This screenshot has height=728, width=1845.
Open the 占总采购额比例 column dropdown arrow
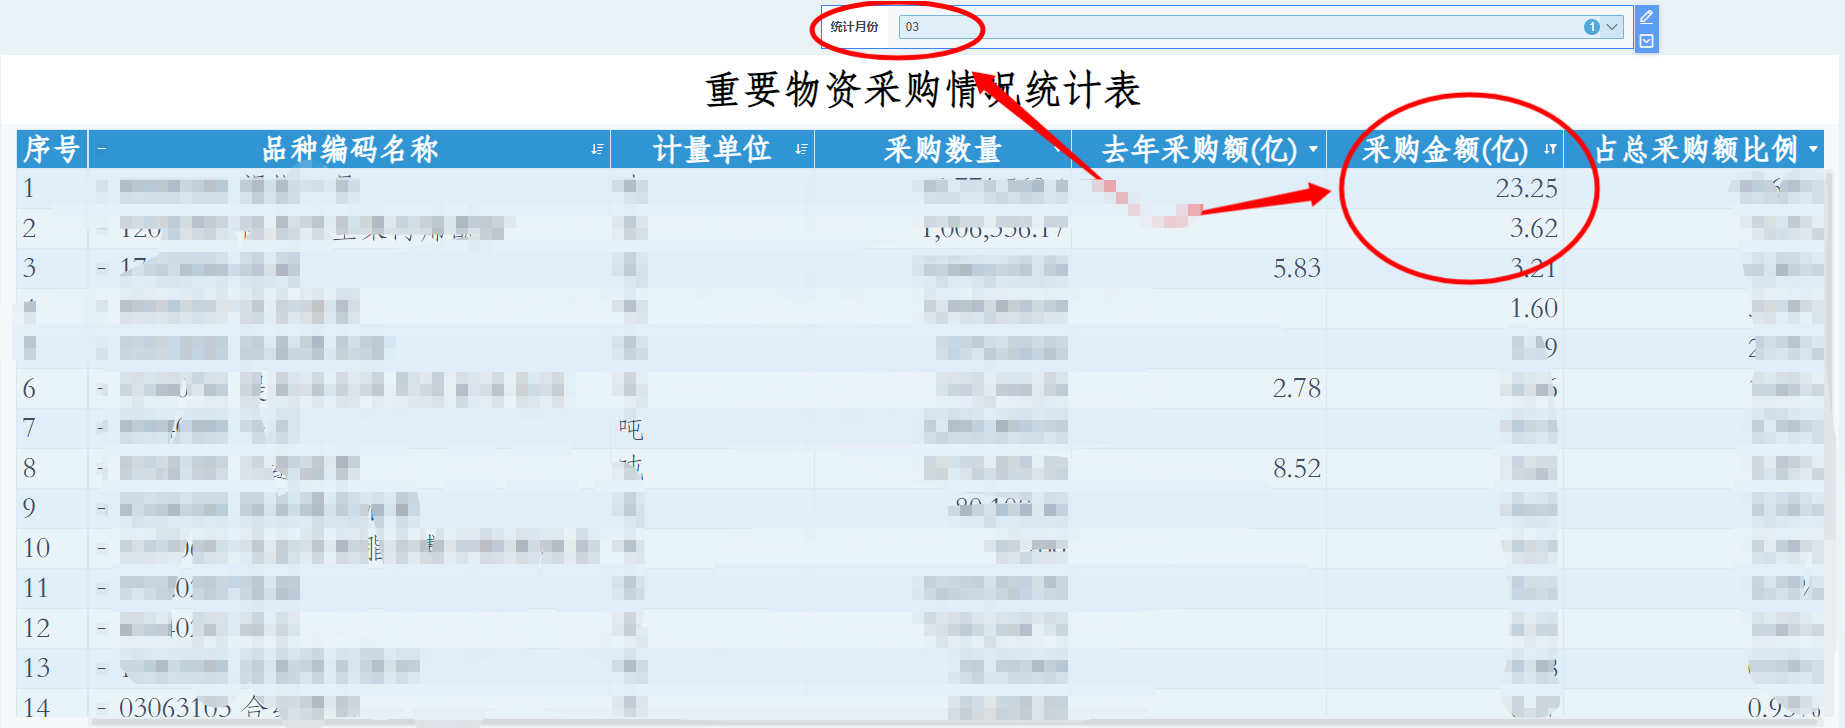(x=1814, y=149)
